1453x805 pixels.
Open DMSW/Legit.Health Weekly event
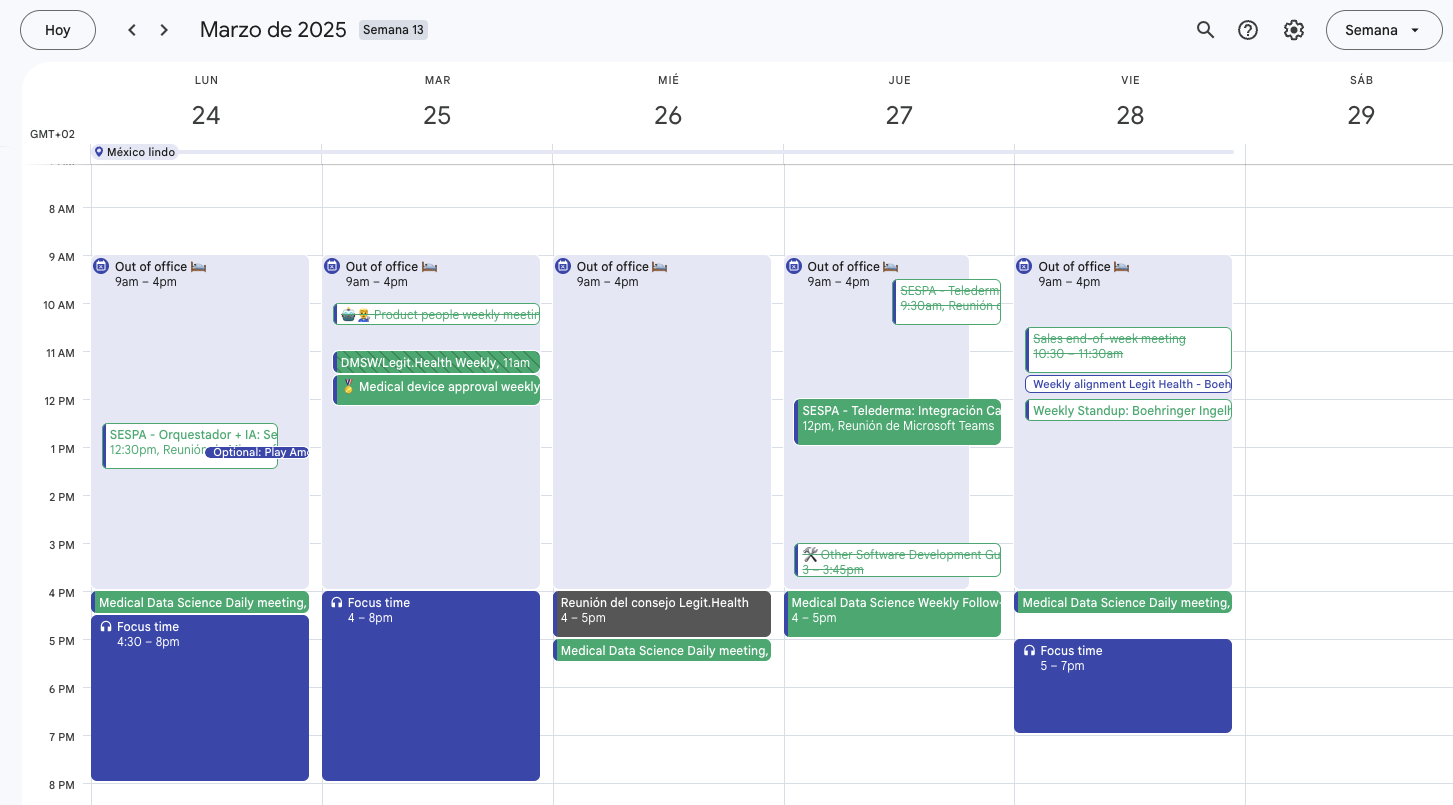[x=436, y=362]
